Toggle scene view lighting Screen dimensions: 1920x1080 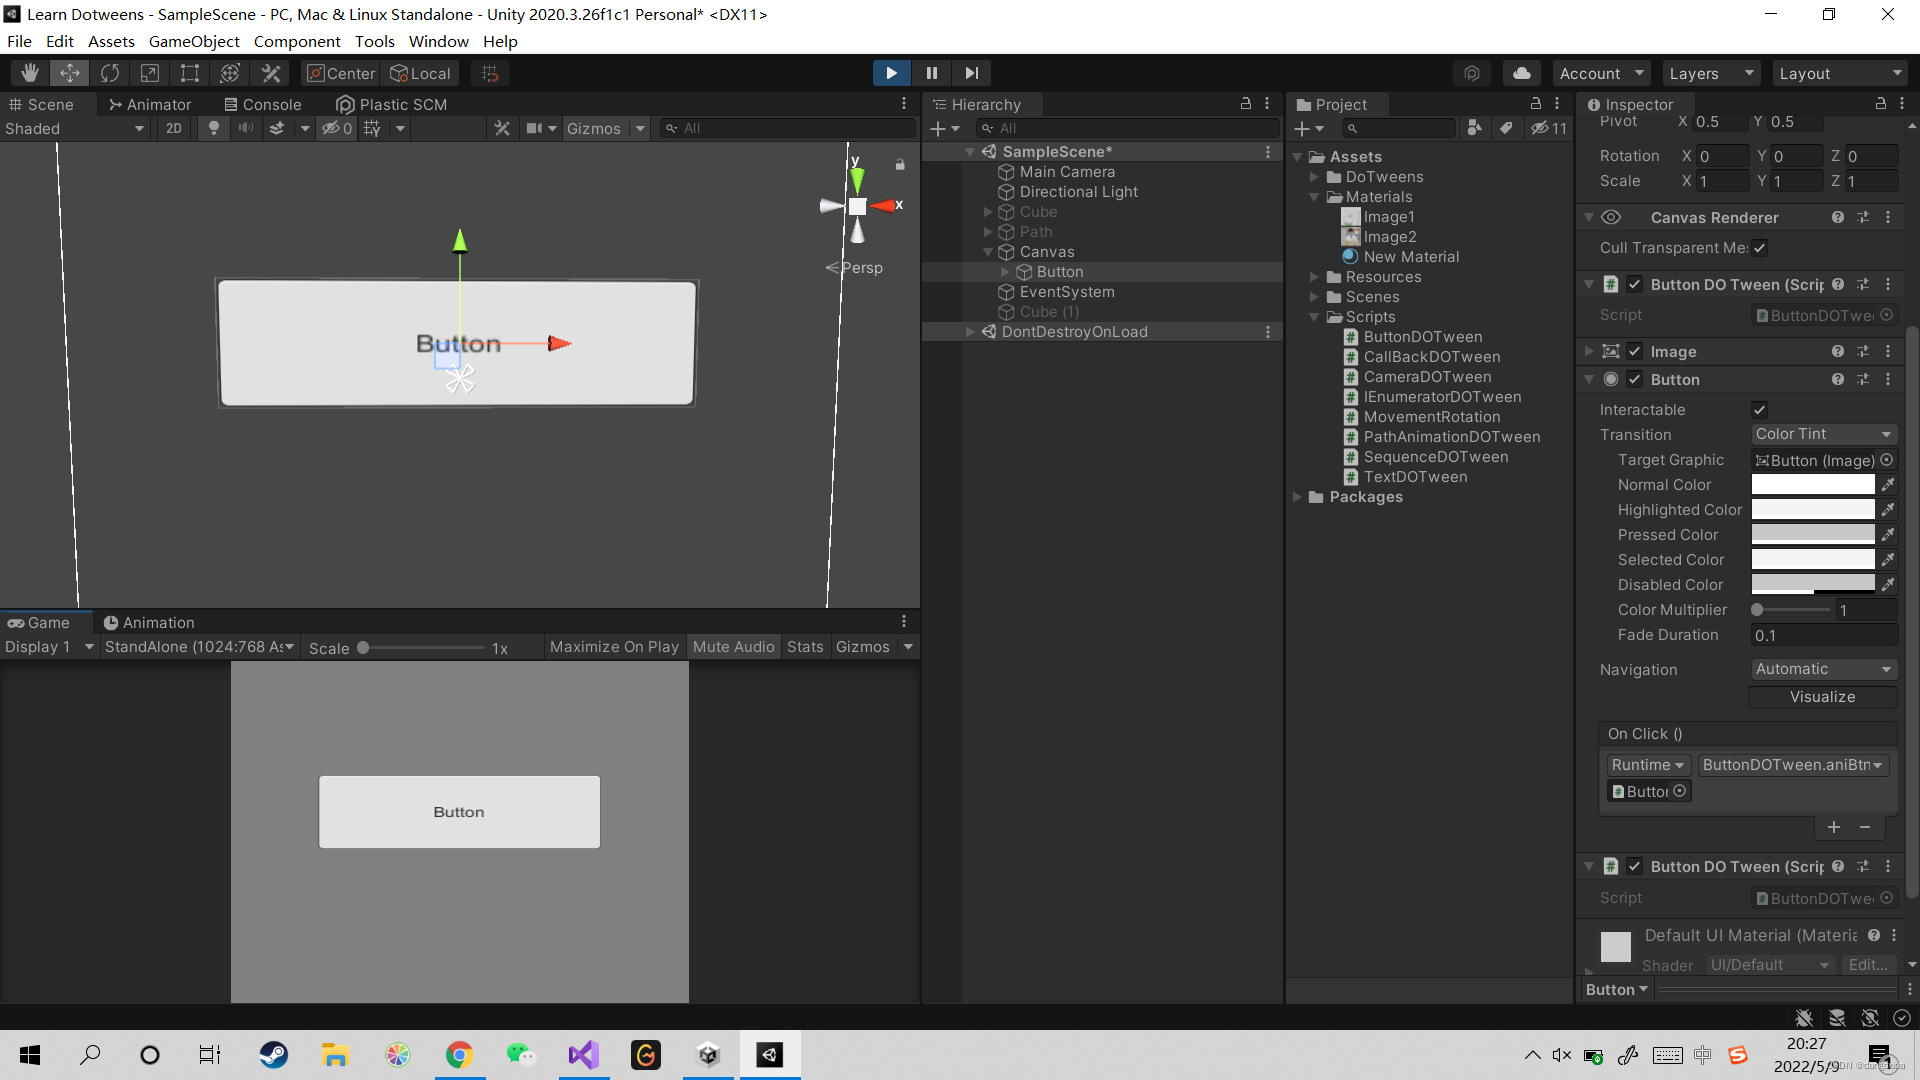click(x=213, y=128)
